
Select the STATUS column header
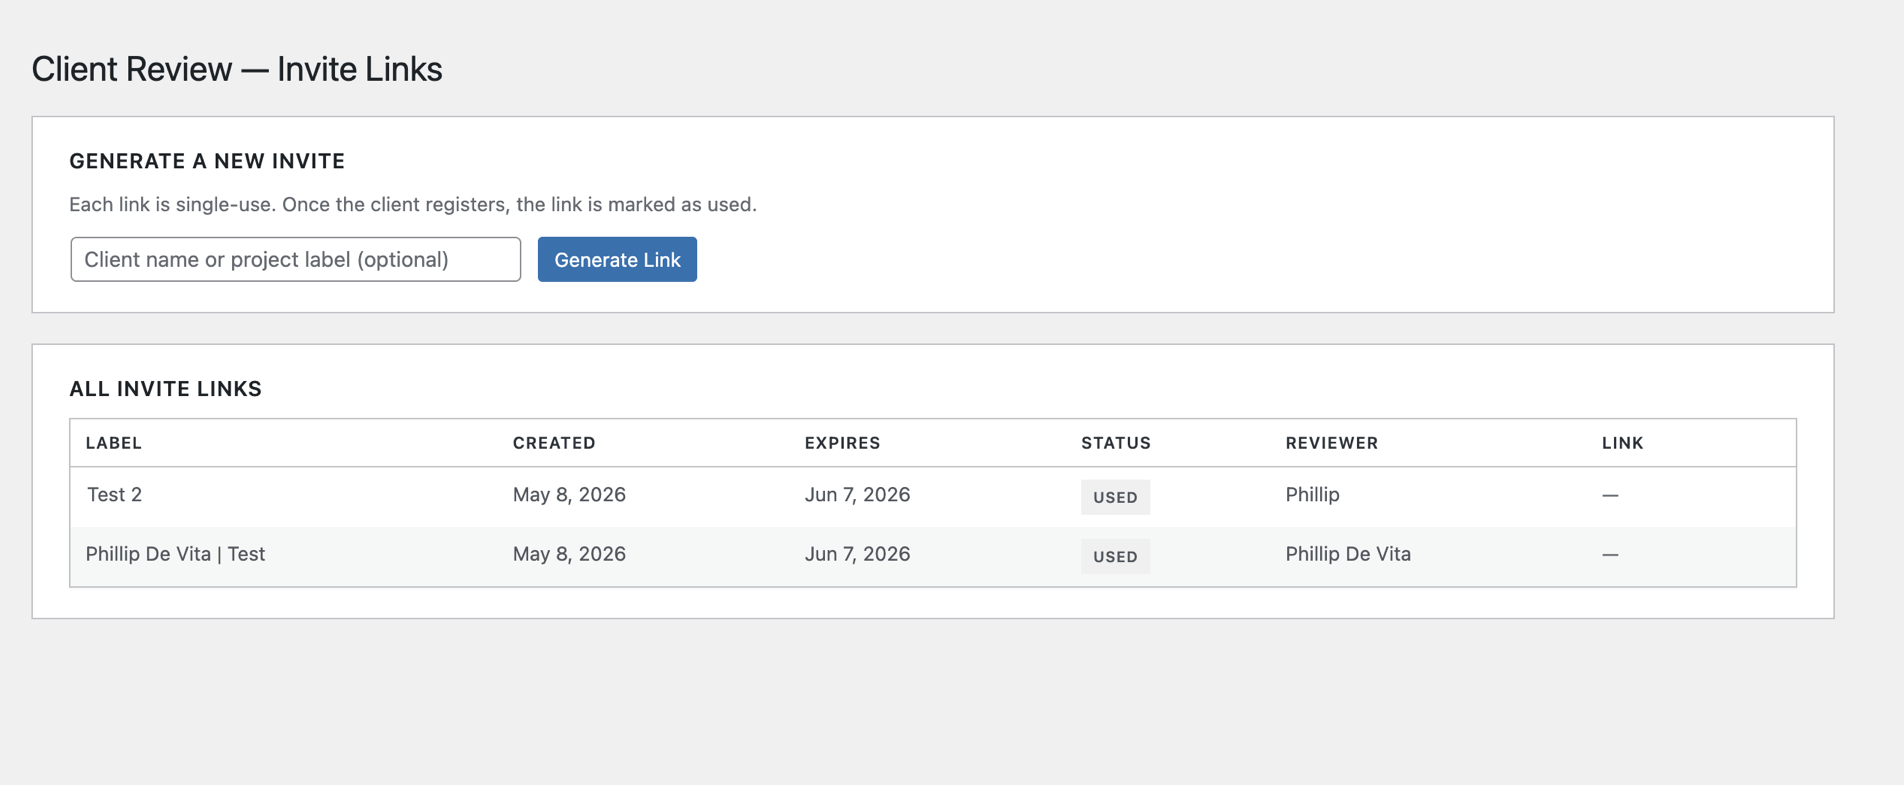click(1116, 443)
